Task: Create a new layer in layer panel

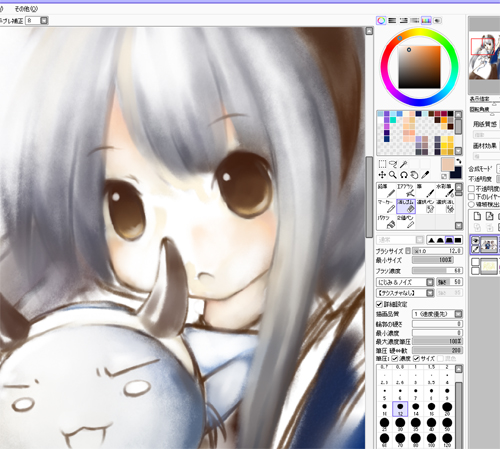Action: (x=477, y=216)
